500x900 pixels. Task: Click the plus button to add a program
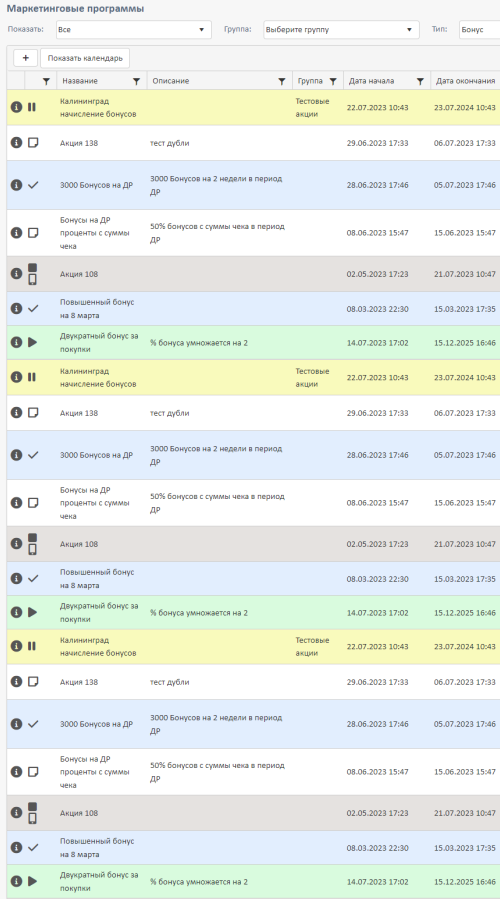tap(25, 58)
